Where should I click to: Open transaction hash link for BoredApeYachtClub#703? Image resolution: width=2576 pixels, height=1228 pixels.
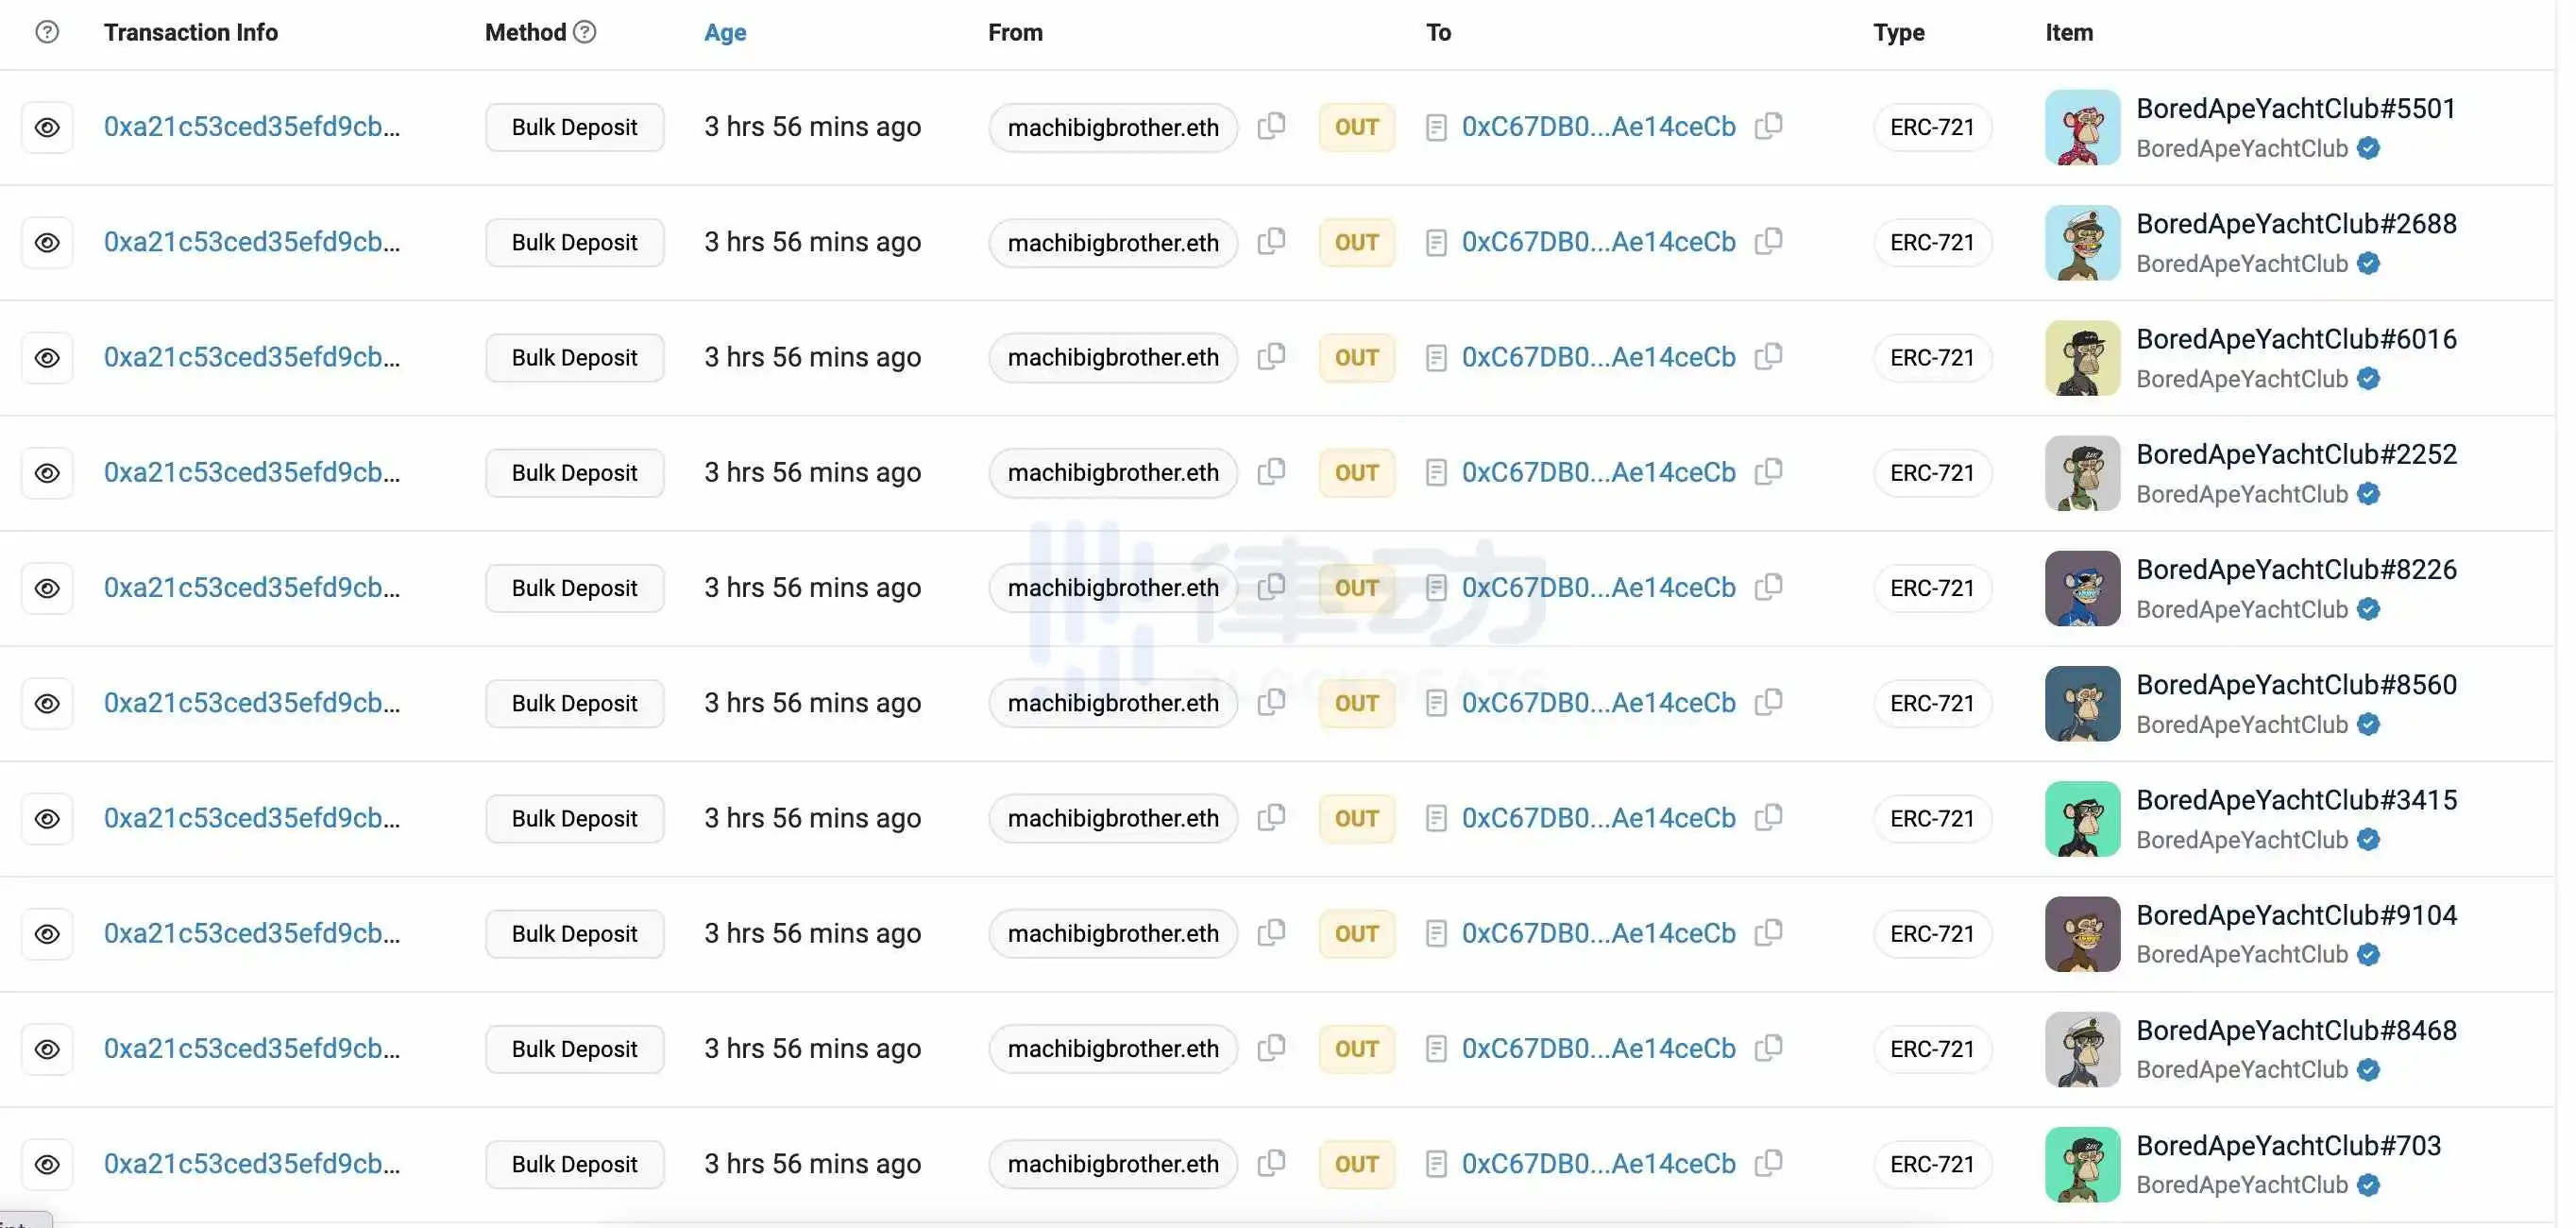[252, 1164]
